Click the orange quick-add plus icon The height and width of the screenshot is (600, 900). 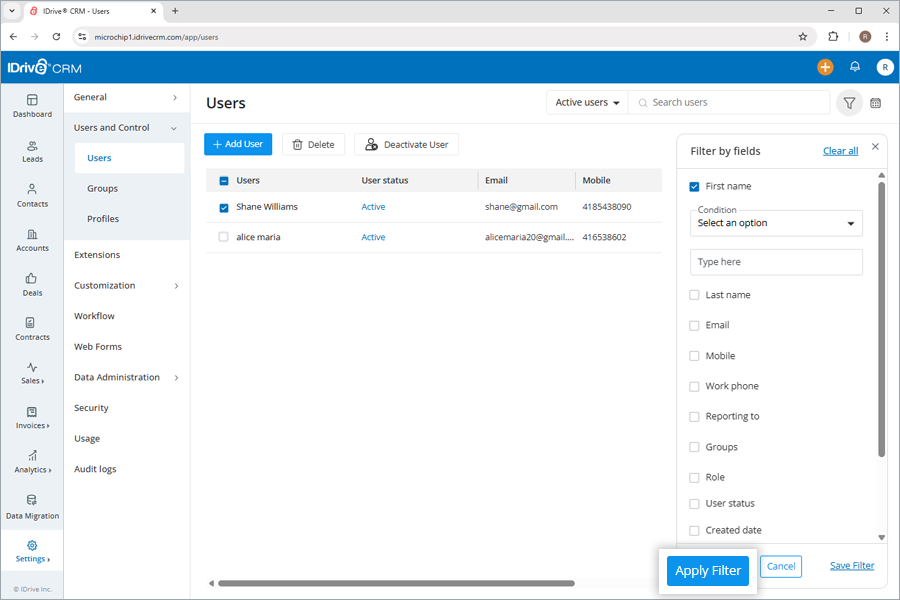(x=824, y=67)
